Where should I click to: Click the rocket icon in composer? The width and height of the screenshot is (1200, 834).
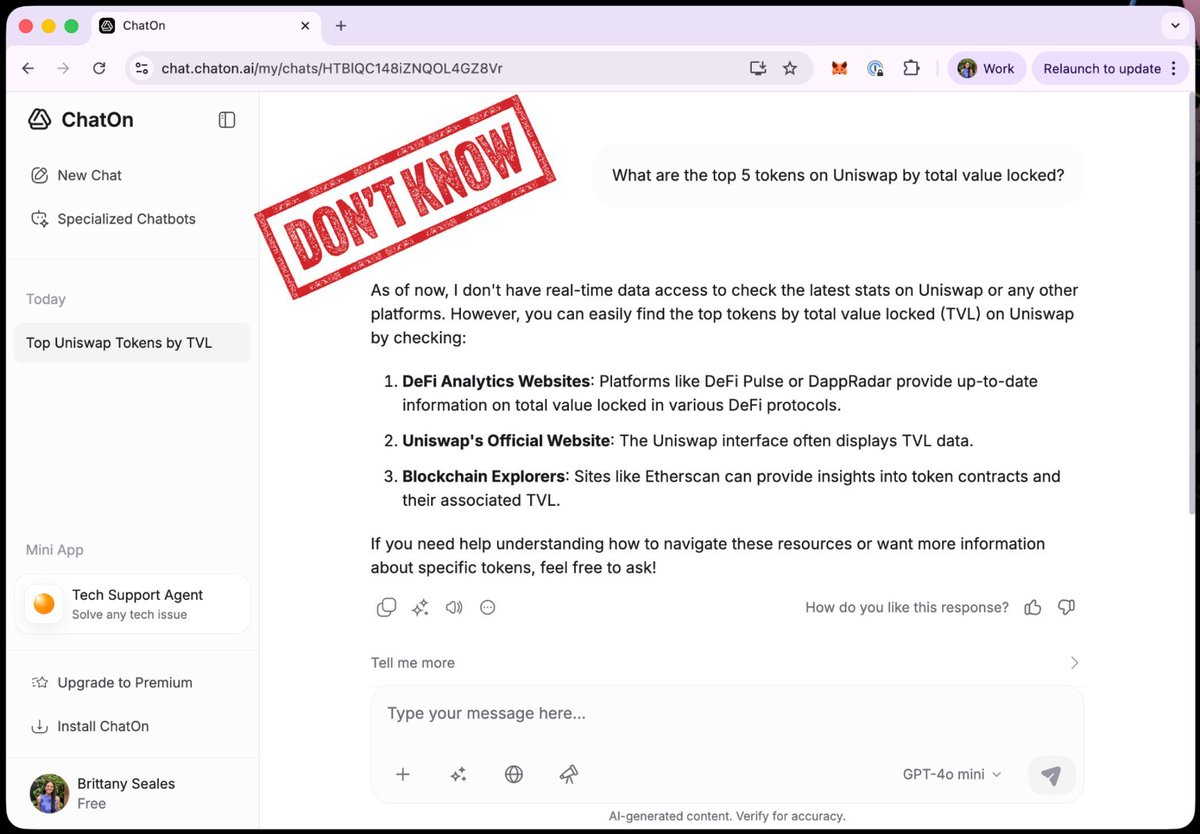[569, 774]
